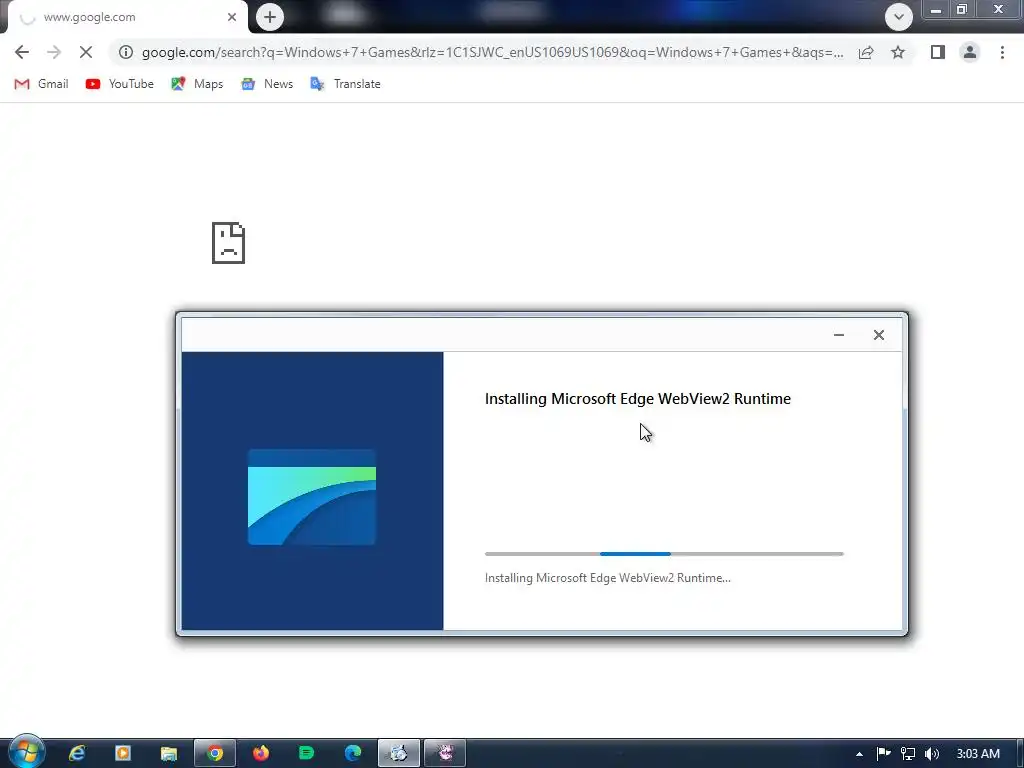Show hidden system tray icons
This screenshot has height=768, width=1024.
click(859, 754)
